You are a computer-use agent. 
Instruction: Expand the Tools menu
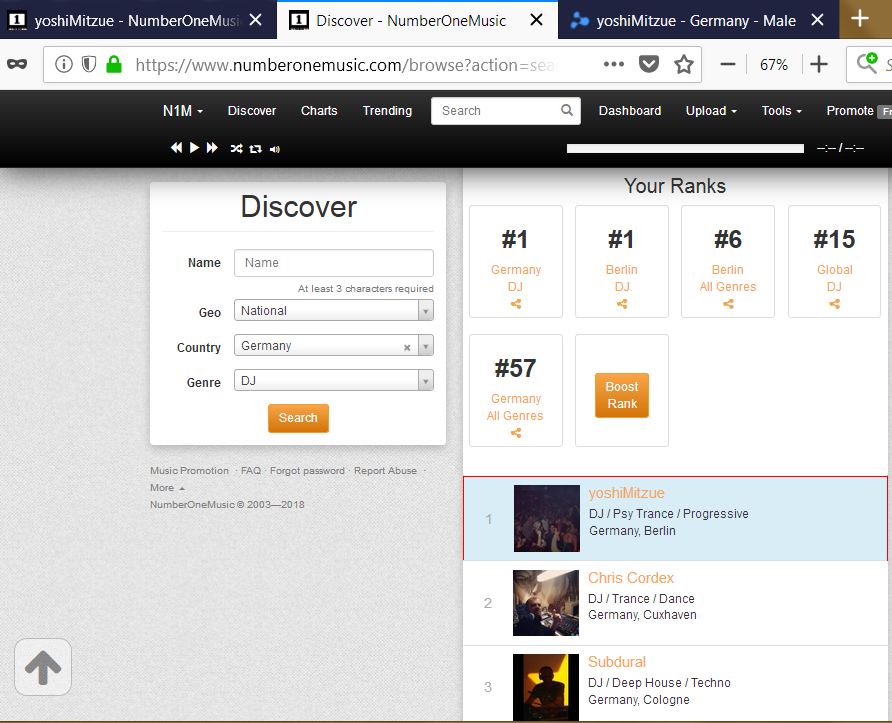[x=782, y=110]
